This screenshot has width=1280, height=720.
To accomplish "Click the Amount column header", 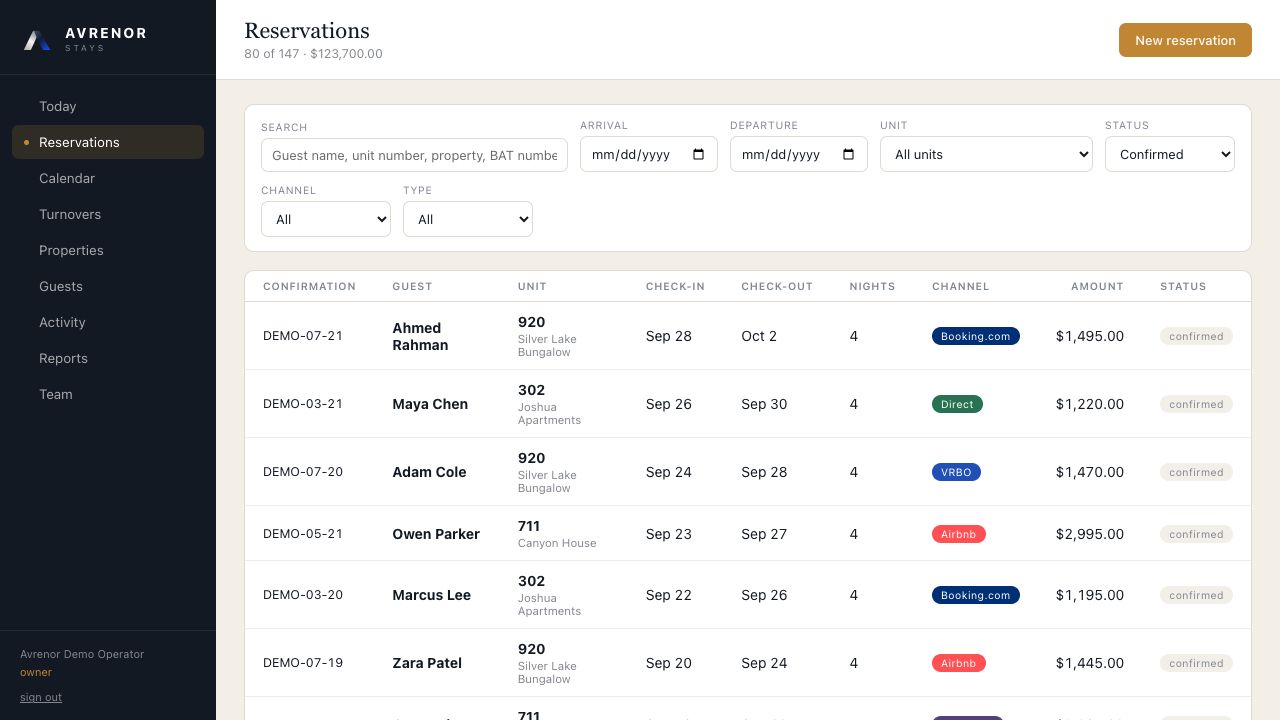I will click(1097, 286).
